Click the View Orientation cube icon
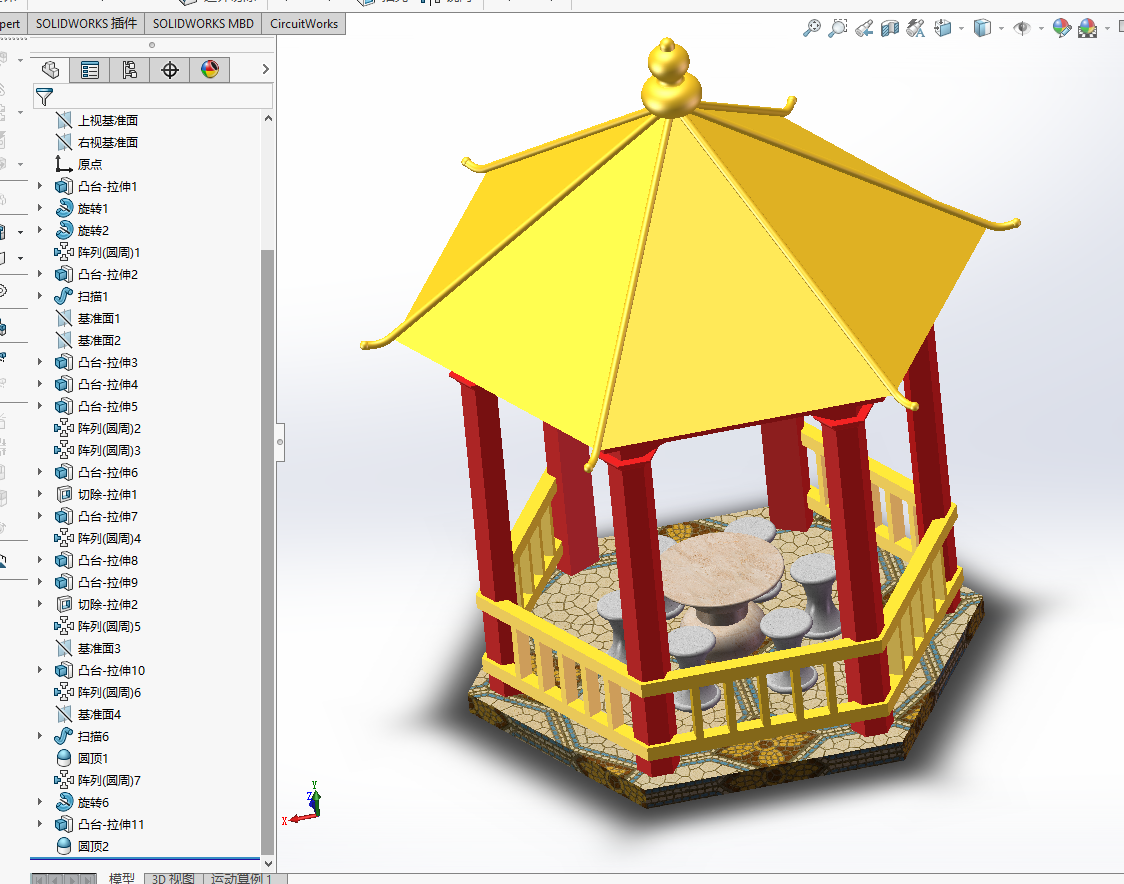Screen dimensions: 1124x884 [x=943, y=28]
